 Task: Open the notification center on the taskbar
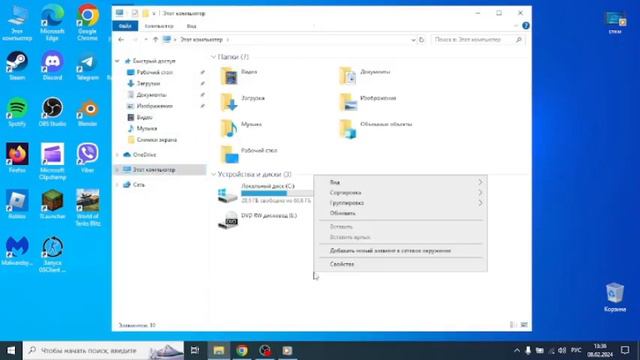coord(624,350)
